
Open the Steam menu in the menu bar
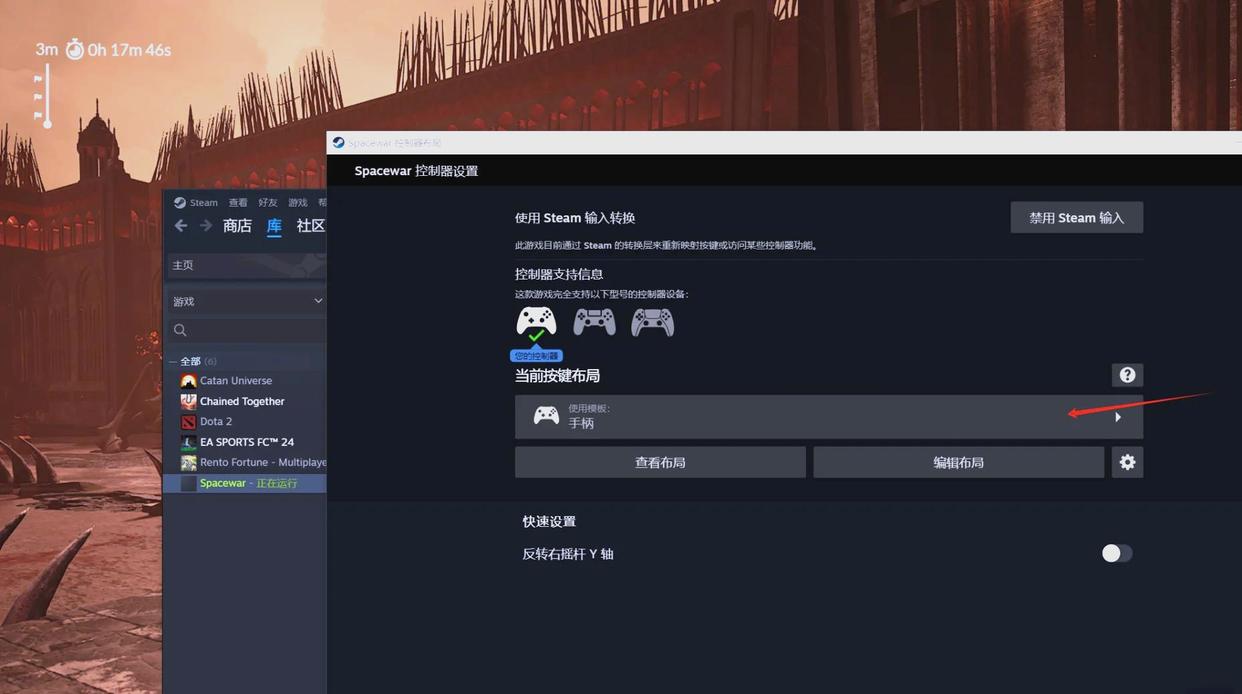click(x=204, y=202)
